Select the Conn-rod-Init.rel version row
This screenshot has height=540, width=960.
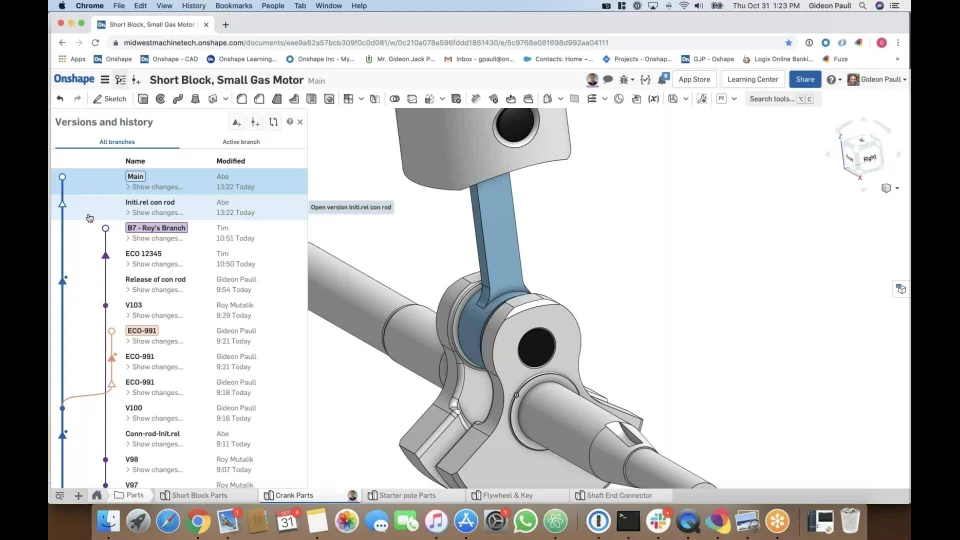179,438
